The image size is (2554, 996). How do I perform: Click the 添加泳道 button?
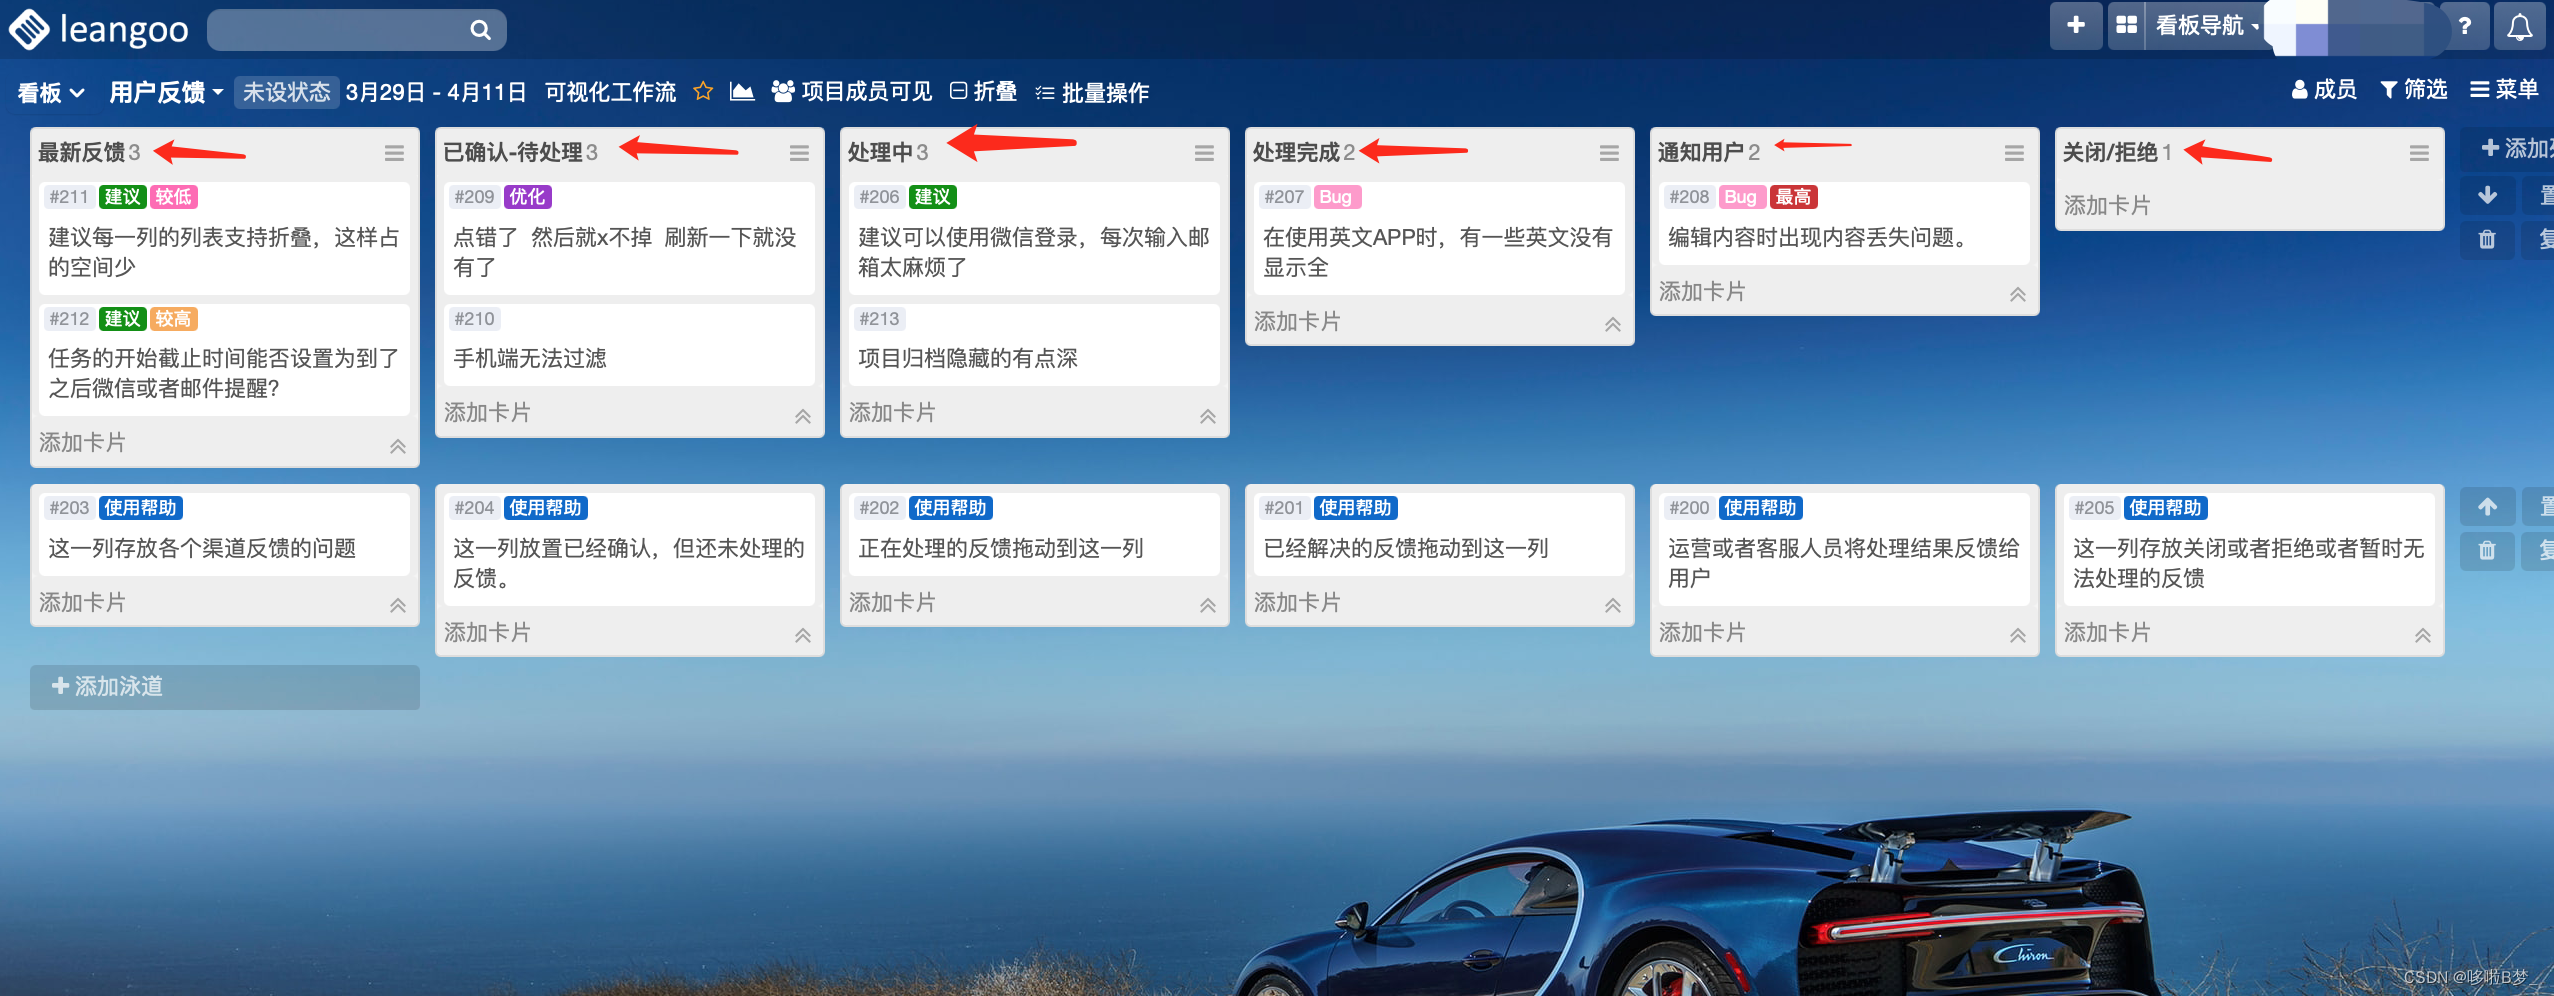point(224,687)
